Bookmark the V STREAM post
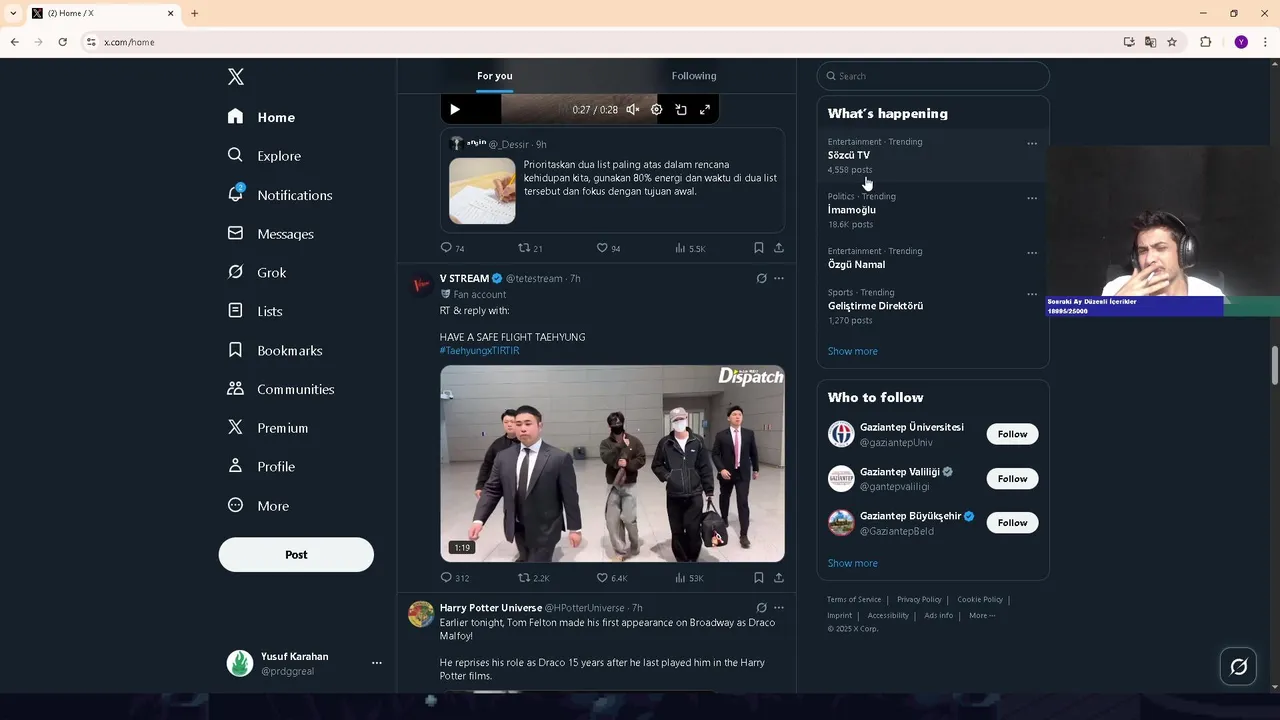The image size is (1280, 720). point(759,578)
